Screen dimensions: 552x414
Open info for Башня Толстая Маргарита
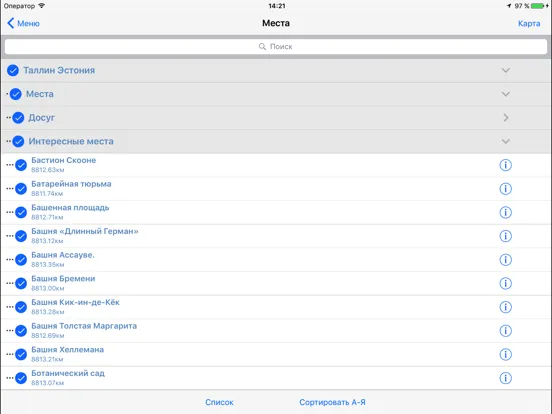coord(505,331)
